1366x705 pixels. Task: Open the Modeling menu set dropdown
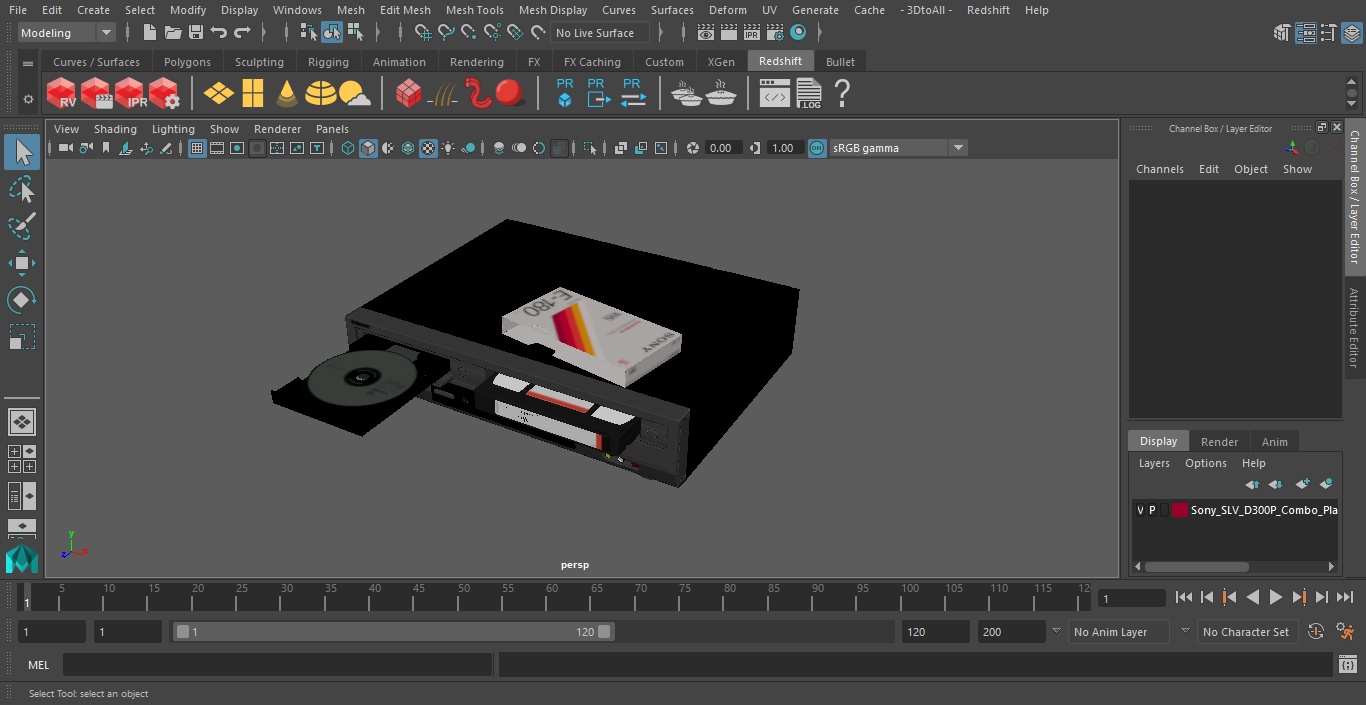pos(67,33)
